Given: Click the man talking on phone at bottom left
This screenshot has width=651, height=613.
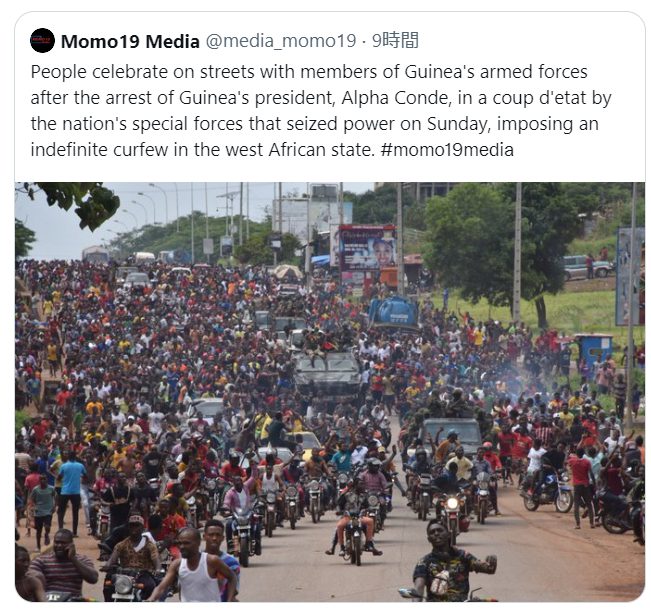Looking at the screenshot, I should 62,566.
